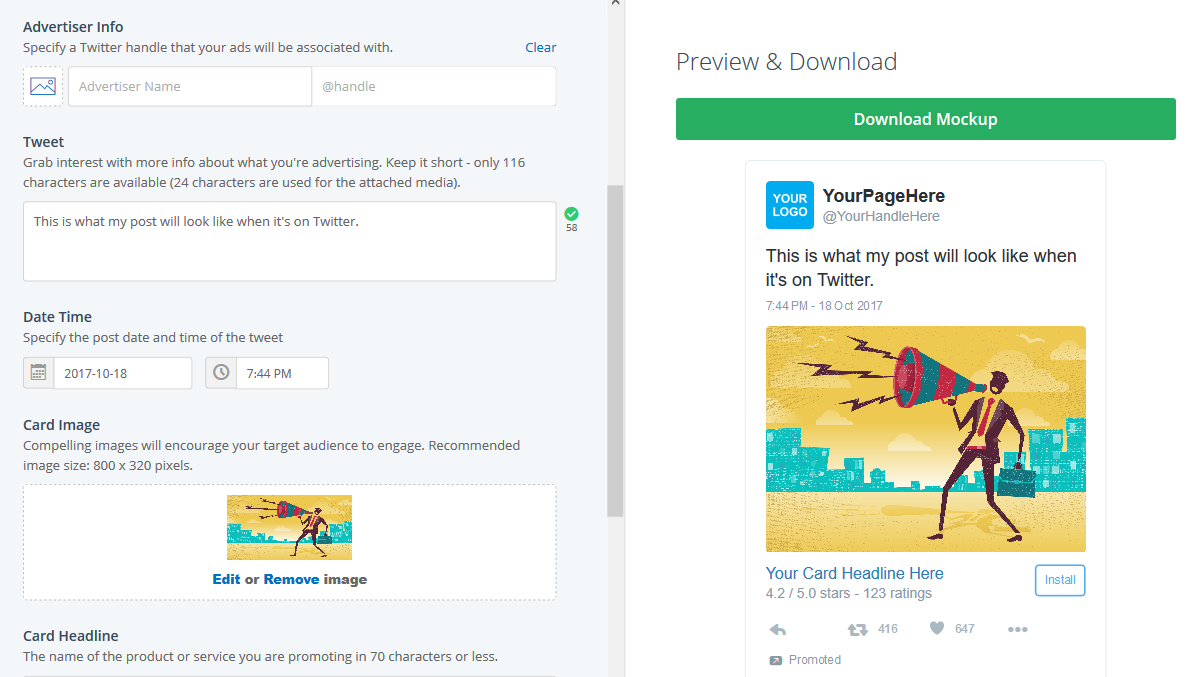
Task: Click the Advertiser Name field
Action: (190, 86)
